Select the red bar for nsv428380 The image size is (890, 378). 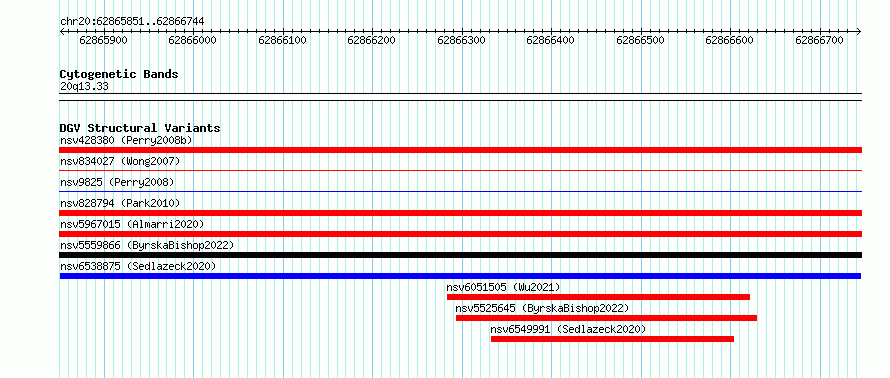[460, 150]
